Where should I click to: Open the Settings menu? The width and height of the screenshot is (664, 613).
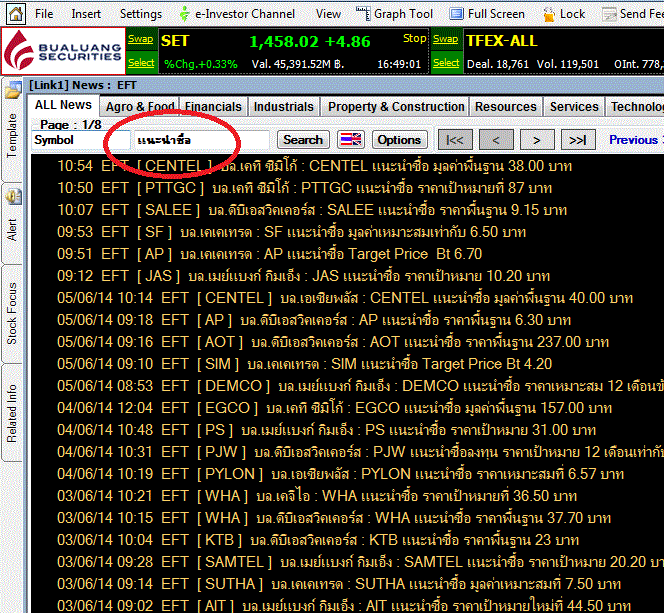point(141,14)
